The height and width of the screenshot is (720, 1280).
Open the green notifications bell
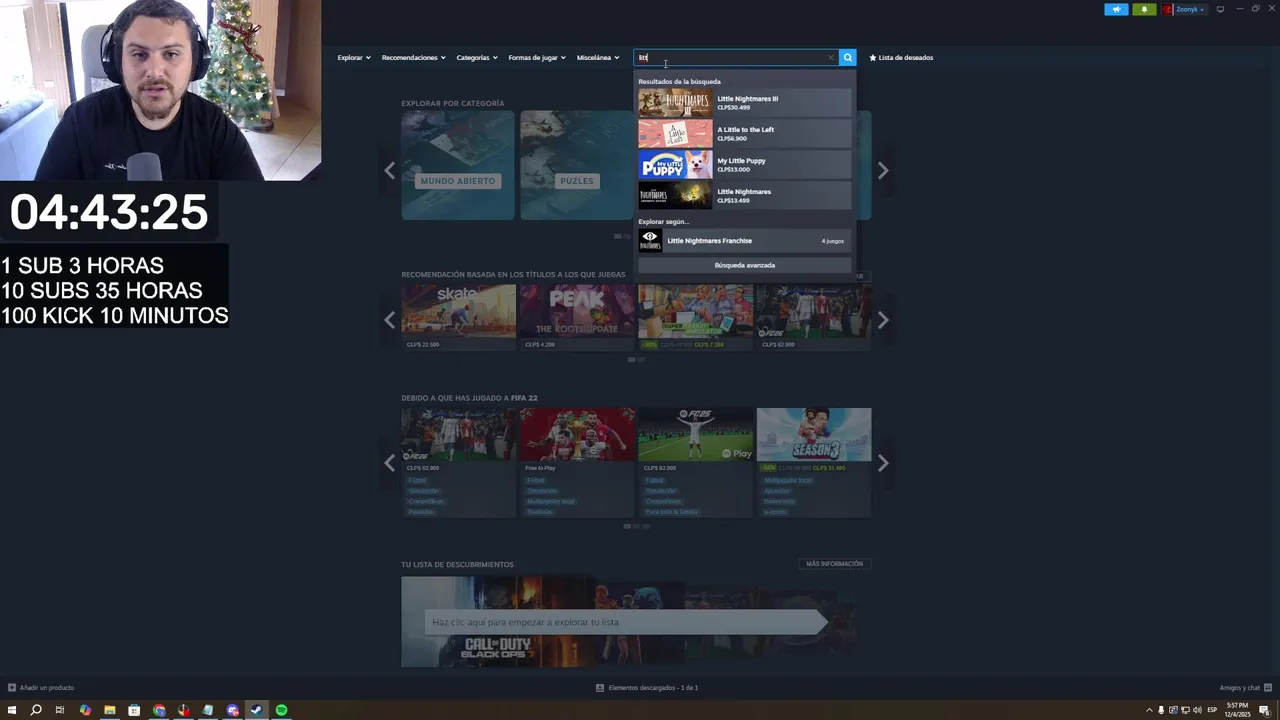pyautogui.click(x=1144, y=9)
